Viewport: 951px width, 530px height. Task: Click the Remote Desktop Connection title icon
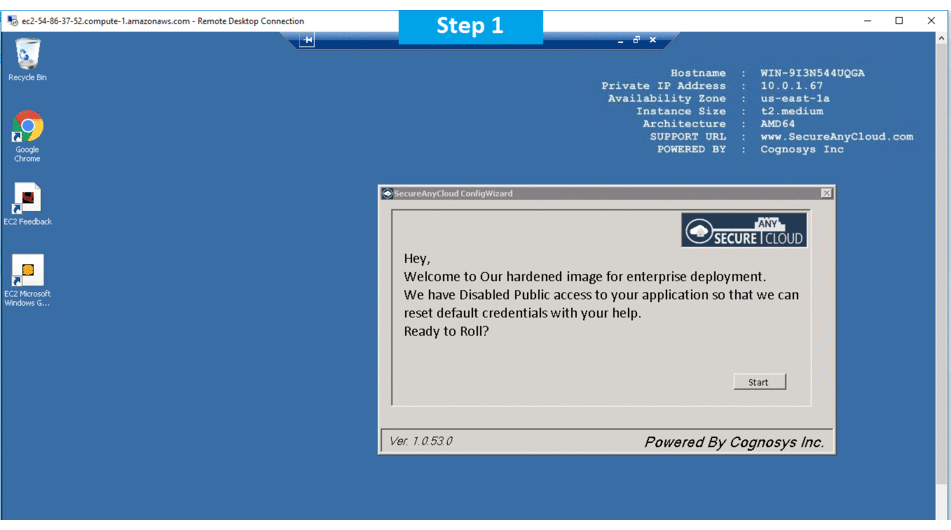tap(12, 21)
